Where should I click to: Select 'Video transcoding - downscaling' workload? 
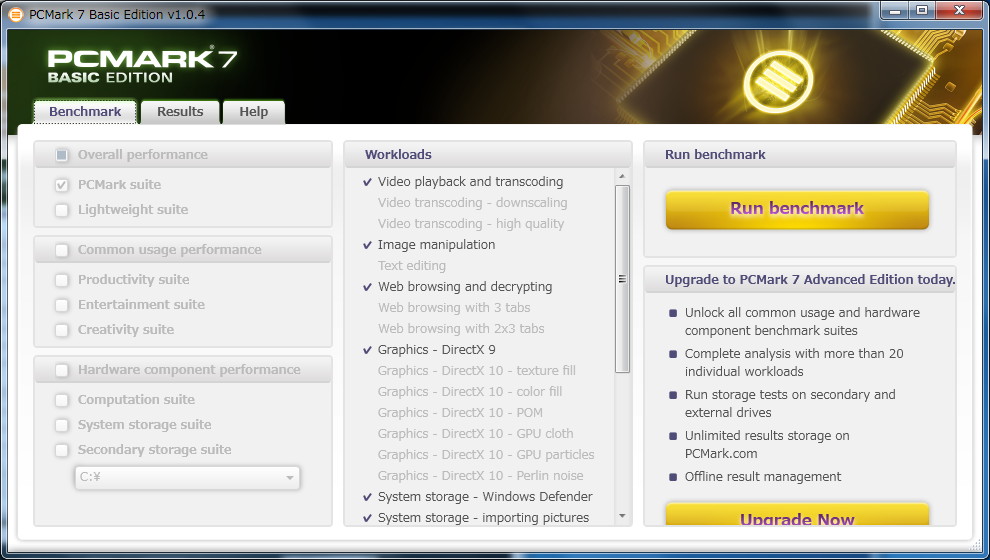point(472,203)
